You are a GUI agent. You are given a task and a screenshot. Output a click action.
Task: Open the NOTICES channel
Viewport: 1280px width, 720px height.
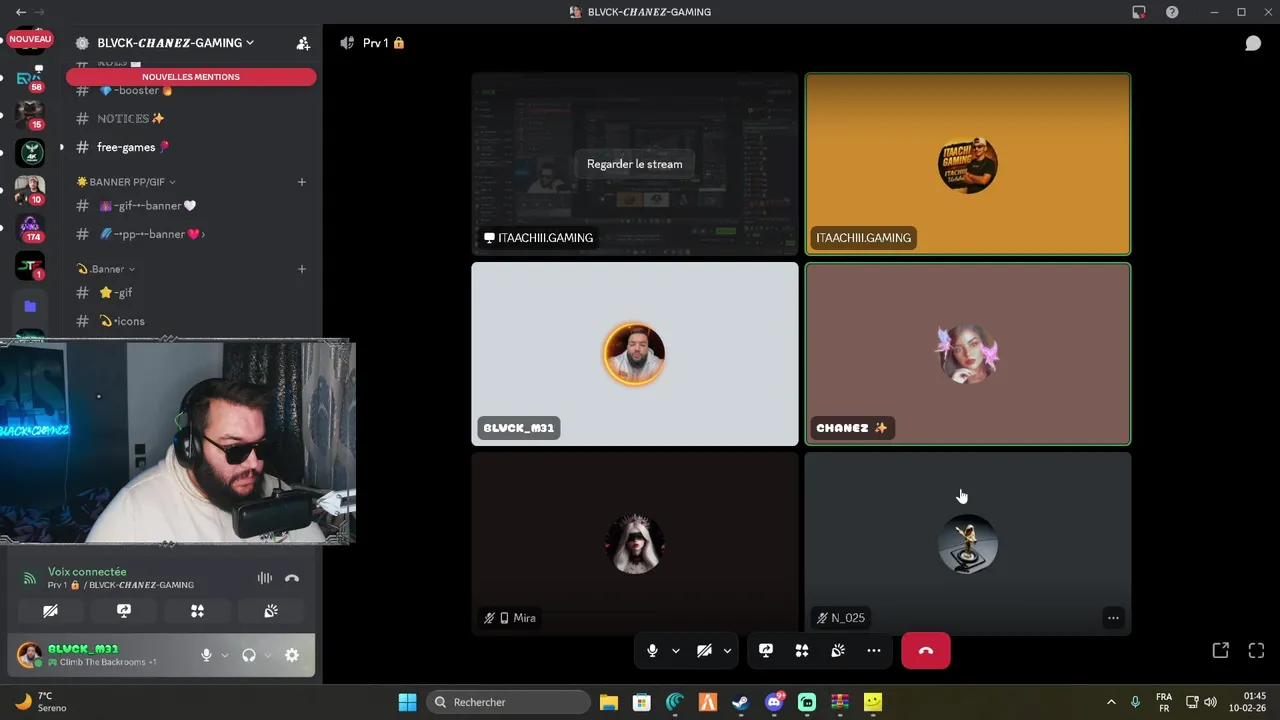(x=131, y=118)
